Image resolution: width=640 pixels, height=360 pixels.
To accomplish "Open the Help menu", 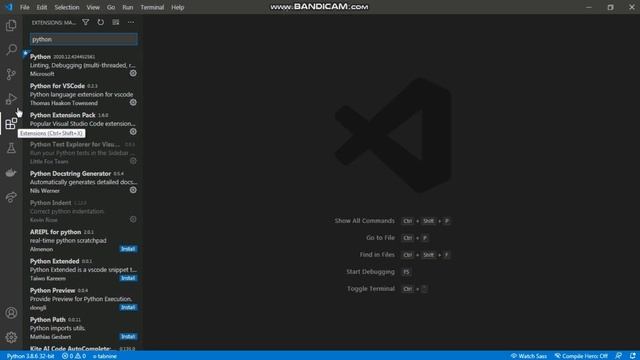I will click(178, 7).
